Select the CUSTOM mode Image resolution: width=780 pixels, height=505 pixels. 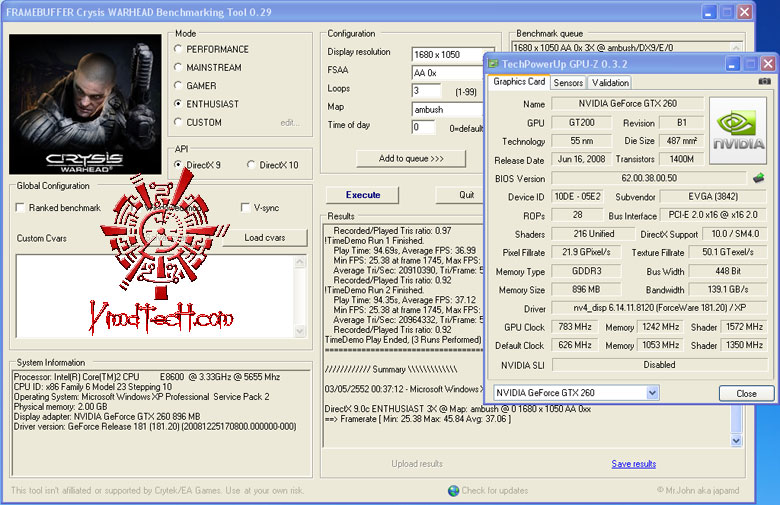[178, 121]
